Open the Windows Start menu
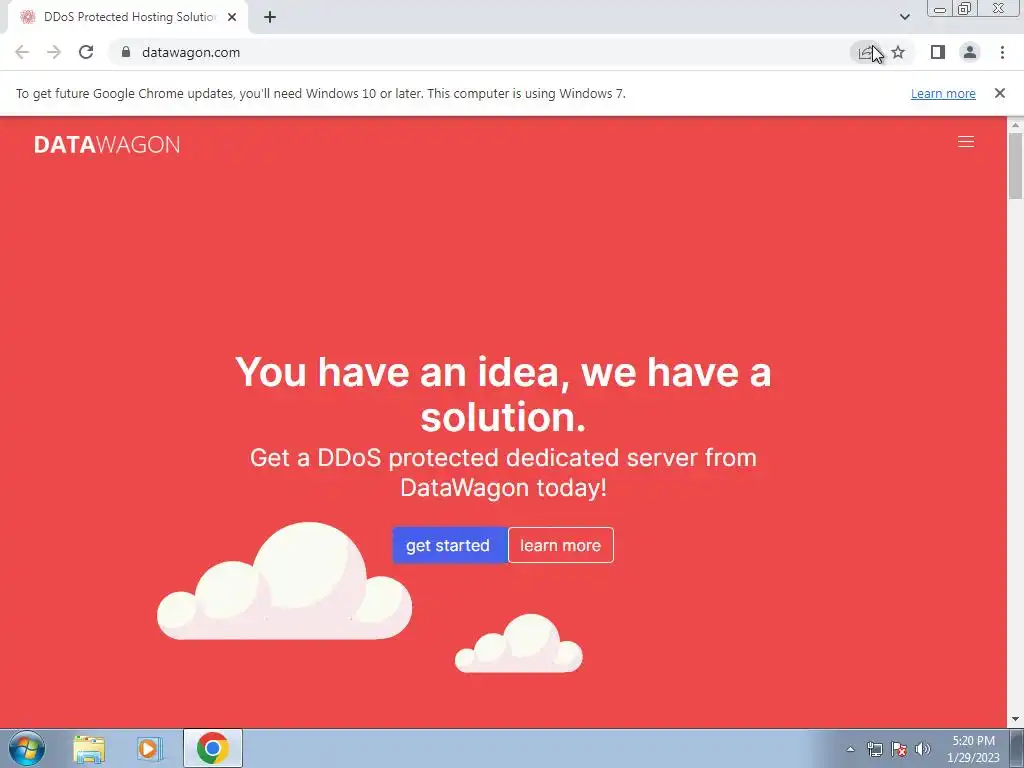This screenshot has height=768, width=1024. (x=27, y=748)
